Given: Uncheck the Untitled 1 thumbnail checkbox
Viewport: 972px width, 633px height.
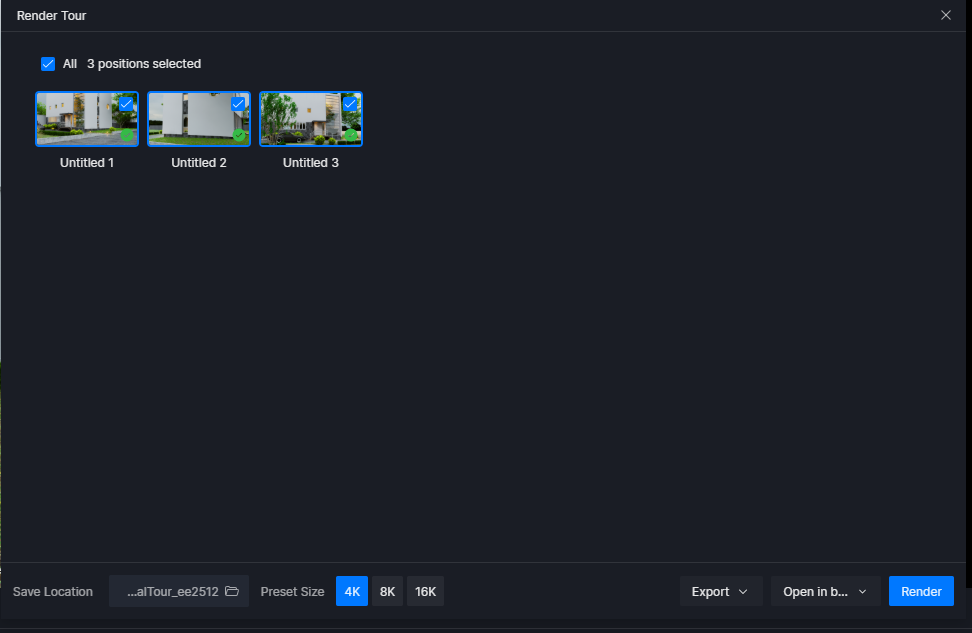Looking at the screenshot, I should [x=126, y=104].
